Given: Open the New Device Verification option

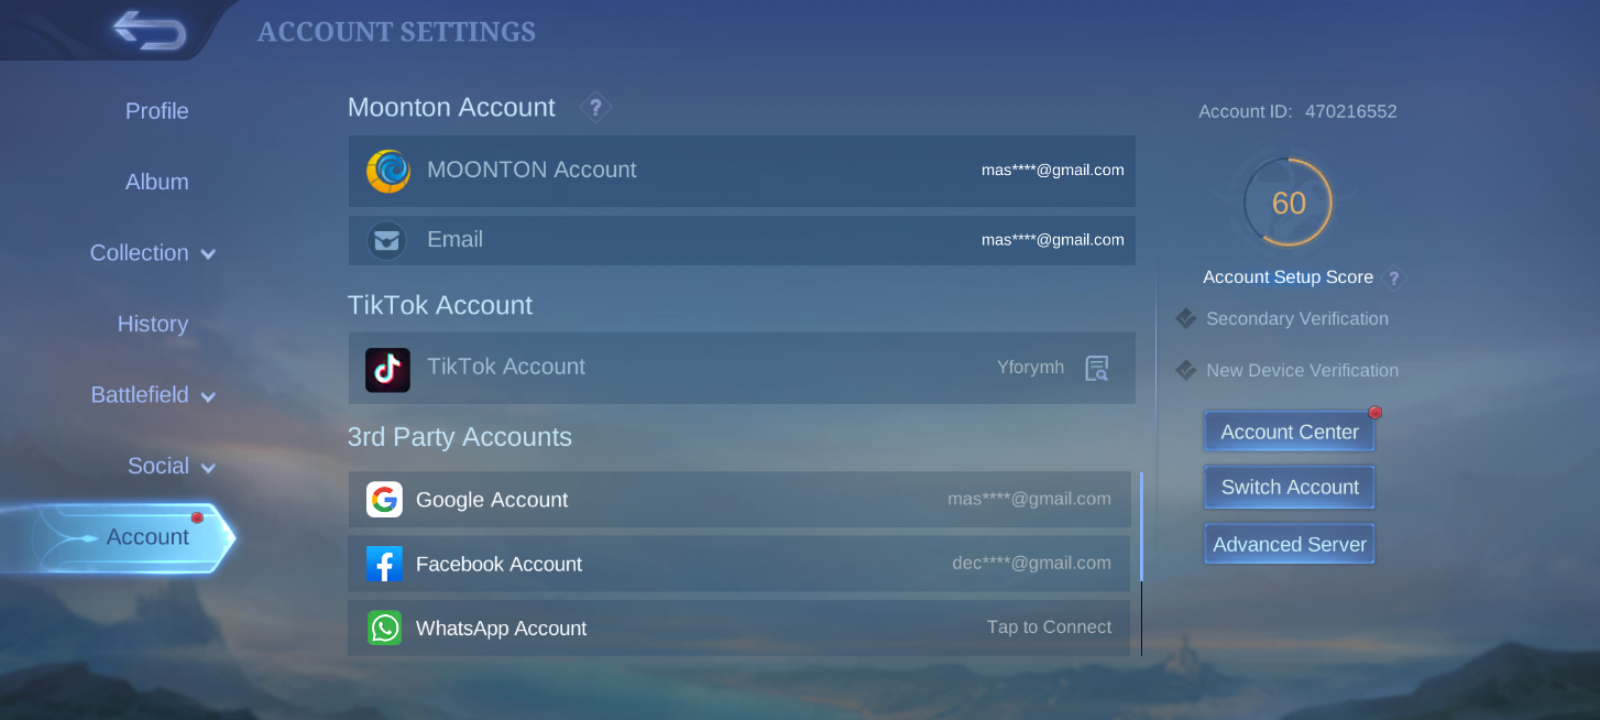Looking at the screenshot, I should (x=1302, y=370).
